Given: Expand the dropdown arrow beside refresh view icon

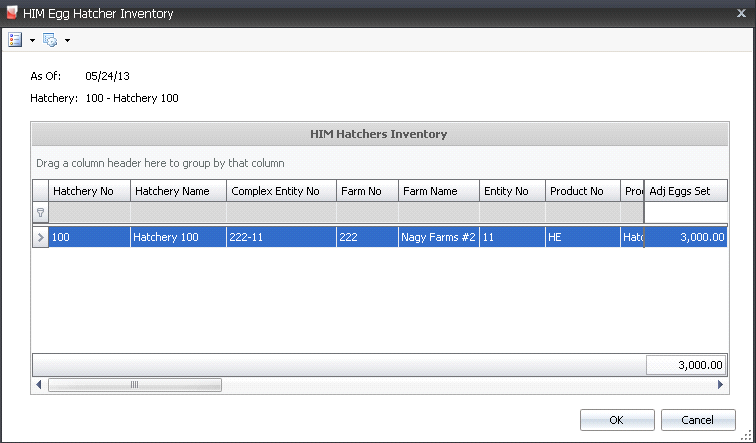Looking at the screenshot, I should pos(67,41).
